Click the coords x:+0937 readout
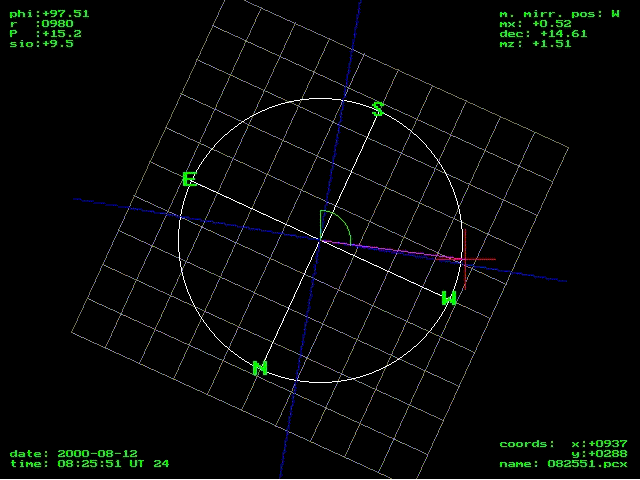 (x=563, y=444)
